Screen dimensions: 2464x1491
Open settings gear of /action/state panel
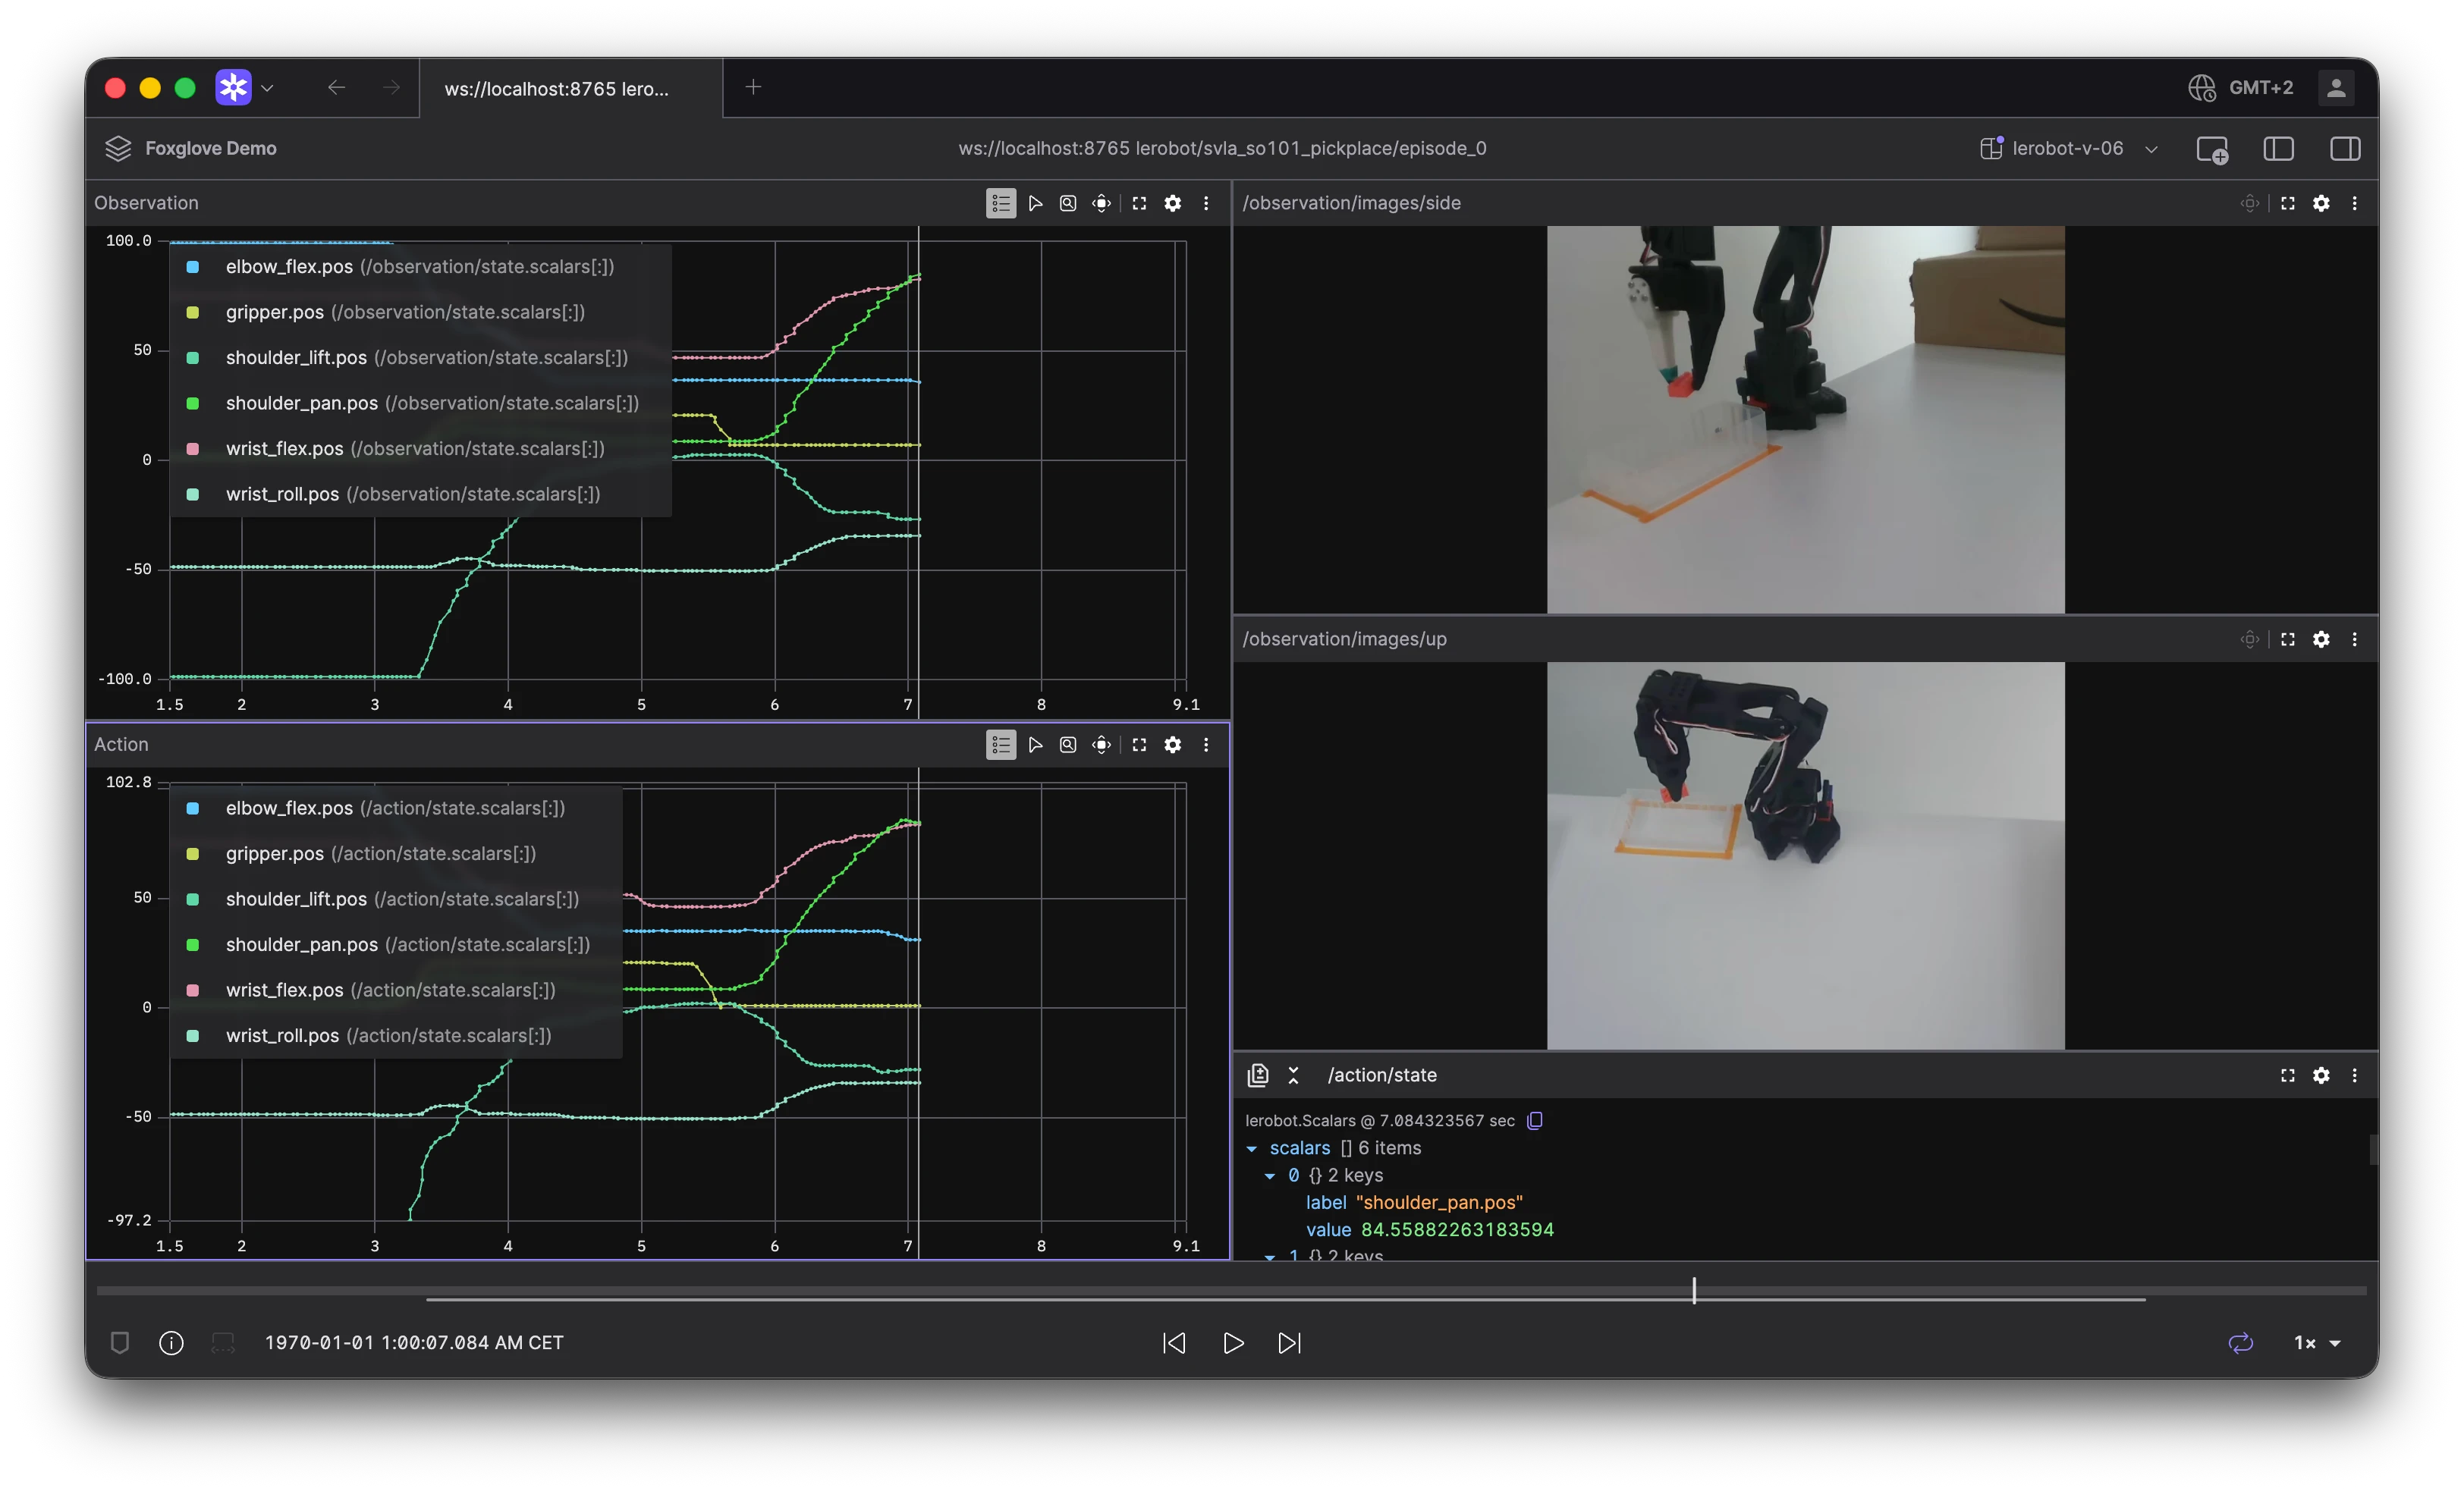click(x=2321, y=1075)
